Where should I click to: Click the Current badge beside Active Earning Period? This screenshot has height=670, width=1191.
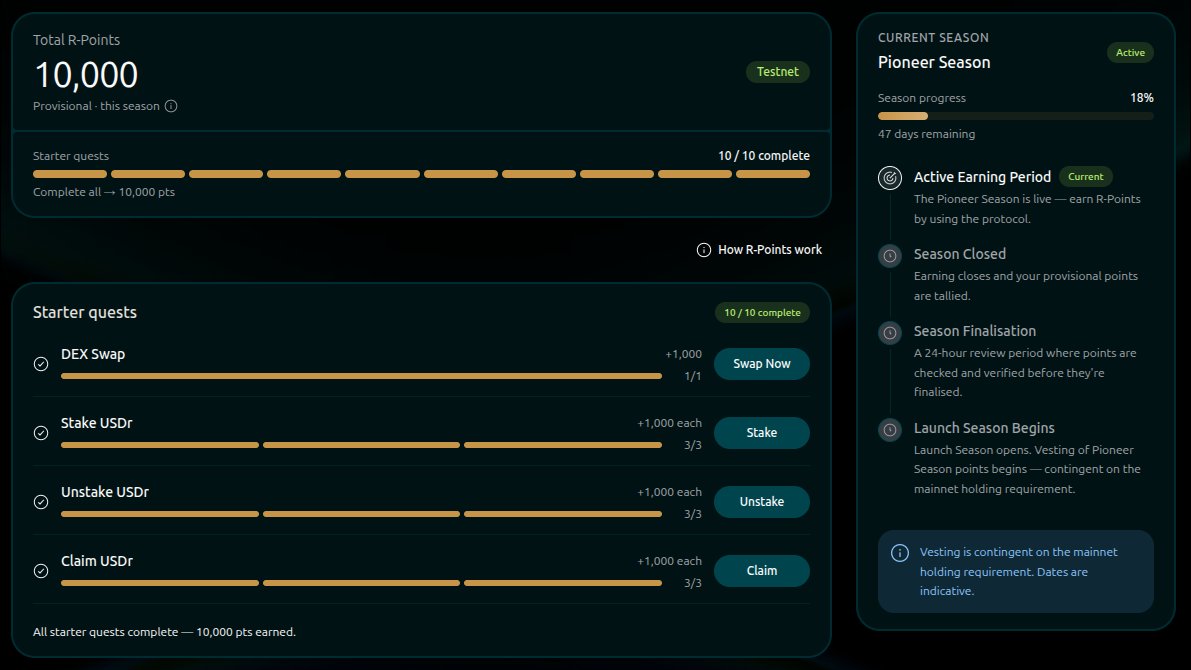(1085, 177)
